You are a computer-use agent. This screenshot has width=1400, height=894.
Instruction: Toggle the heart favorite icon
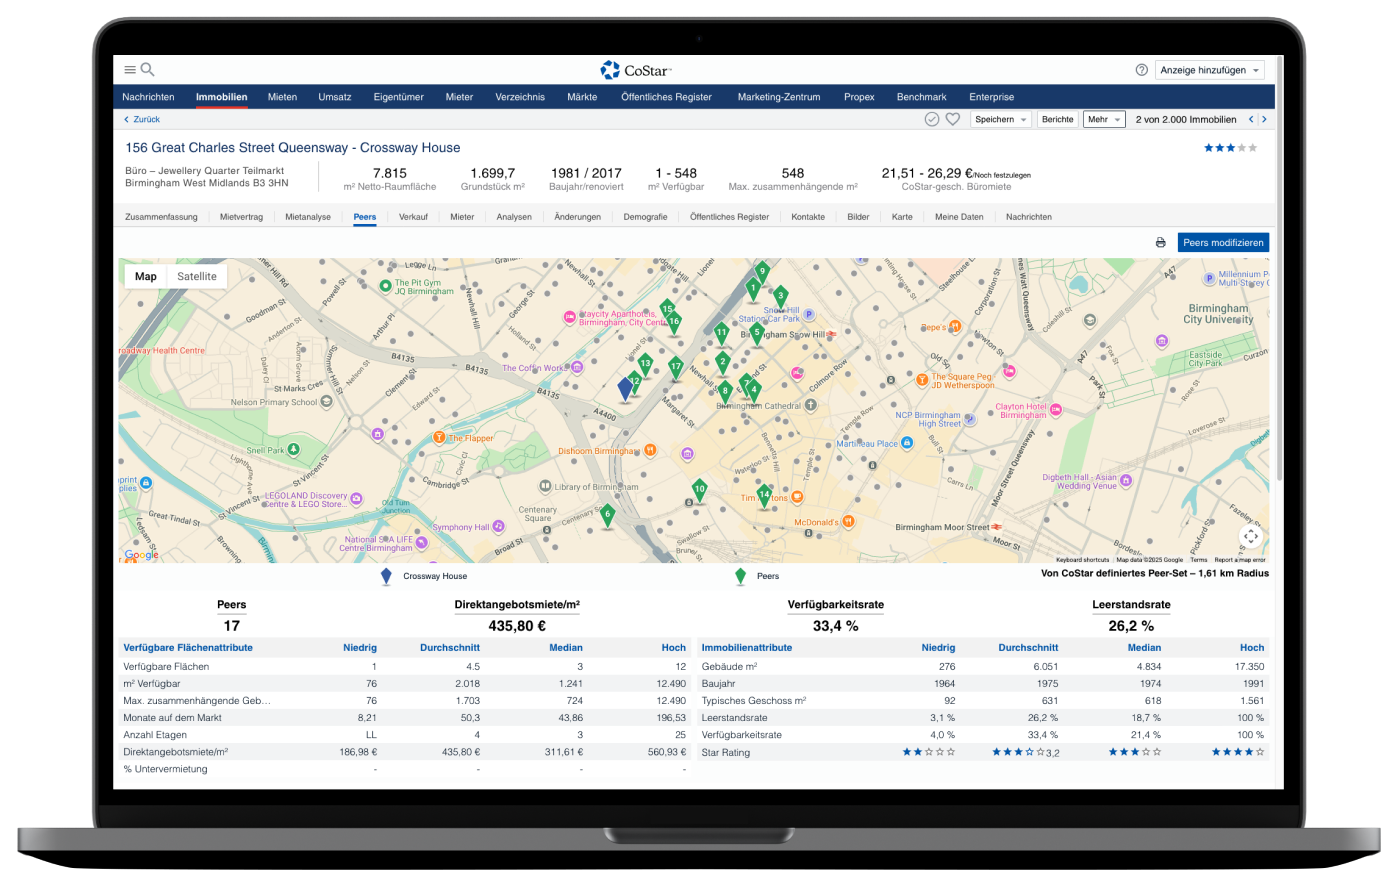953,119
